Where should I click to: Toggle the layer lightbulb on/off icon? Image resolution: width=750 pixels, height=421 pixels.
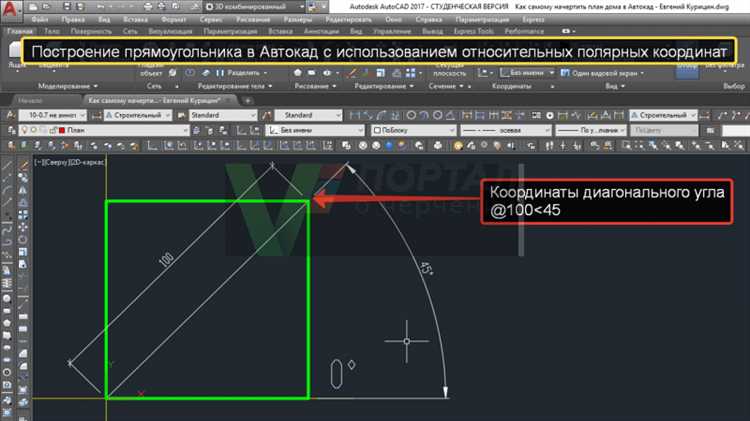tap(23, 130)
